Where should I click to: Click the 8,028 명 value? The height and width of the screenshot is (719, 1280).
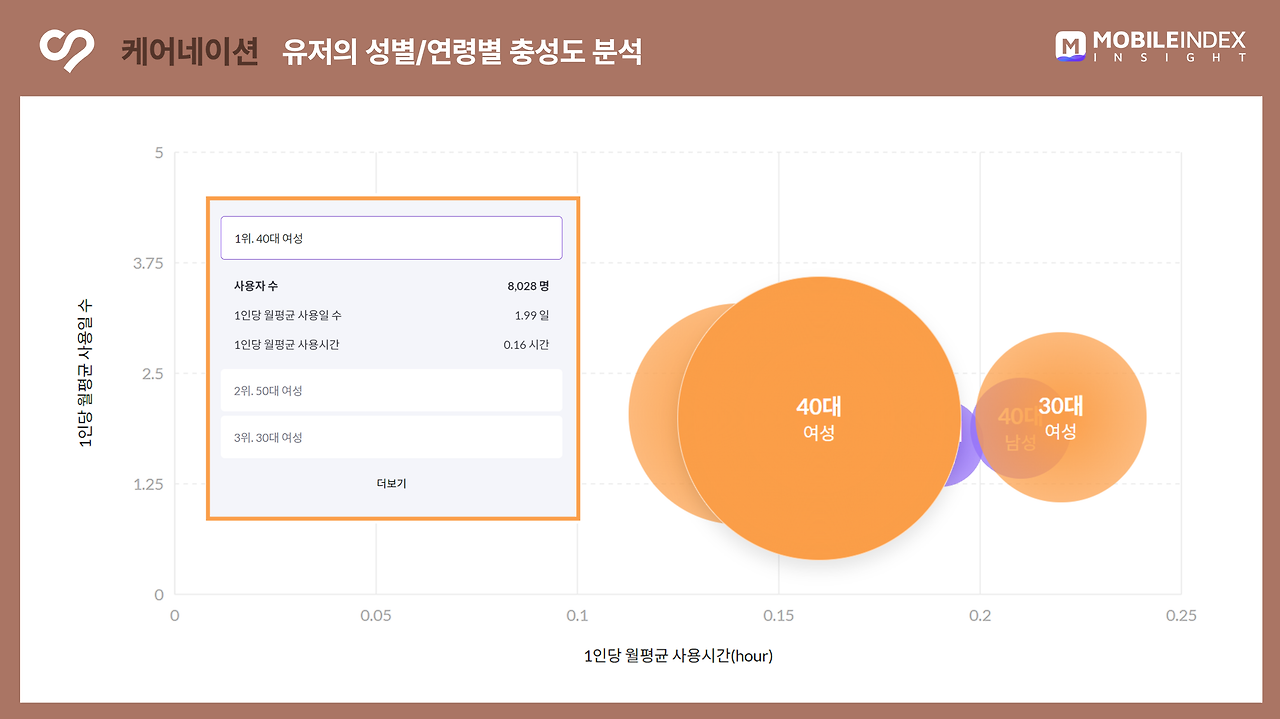pos(528,286)
